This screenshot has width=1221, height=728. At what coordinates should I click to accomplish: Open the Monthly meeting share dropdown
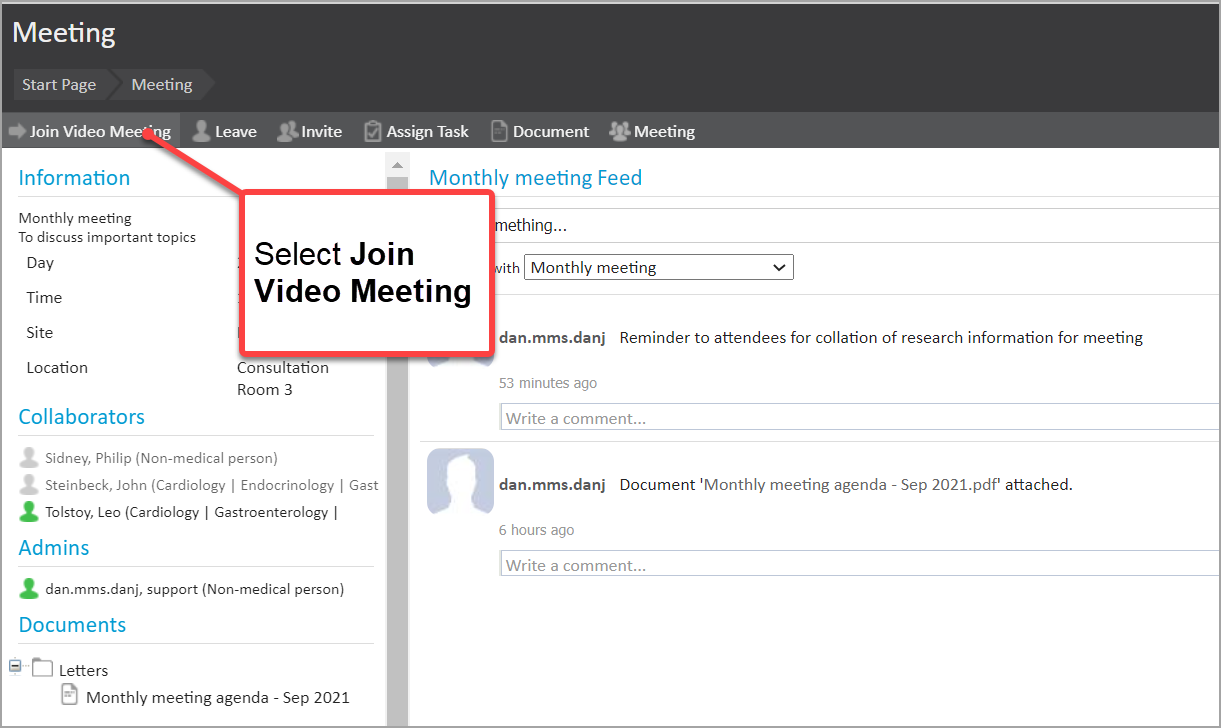click(658, 267)
